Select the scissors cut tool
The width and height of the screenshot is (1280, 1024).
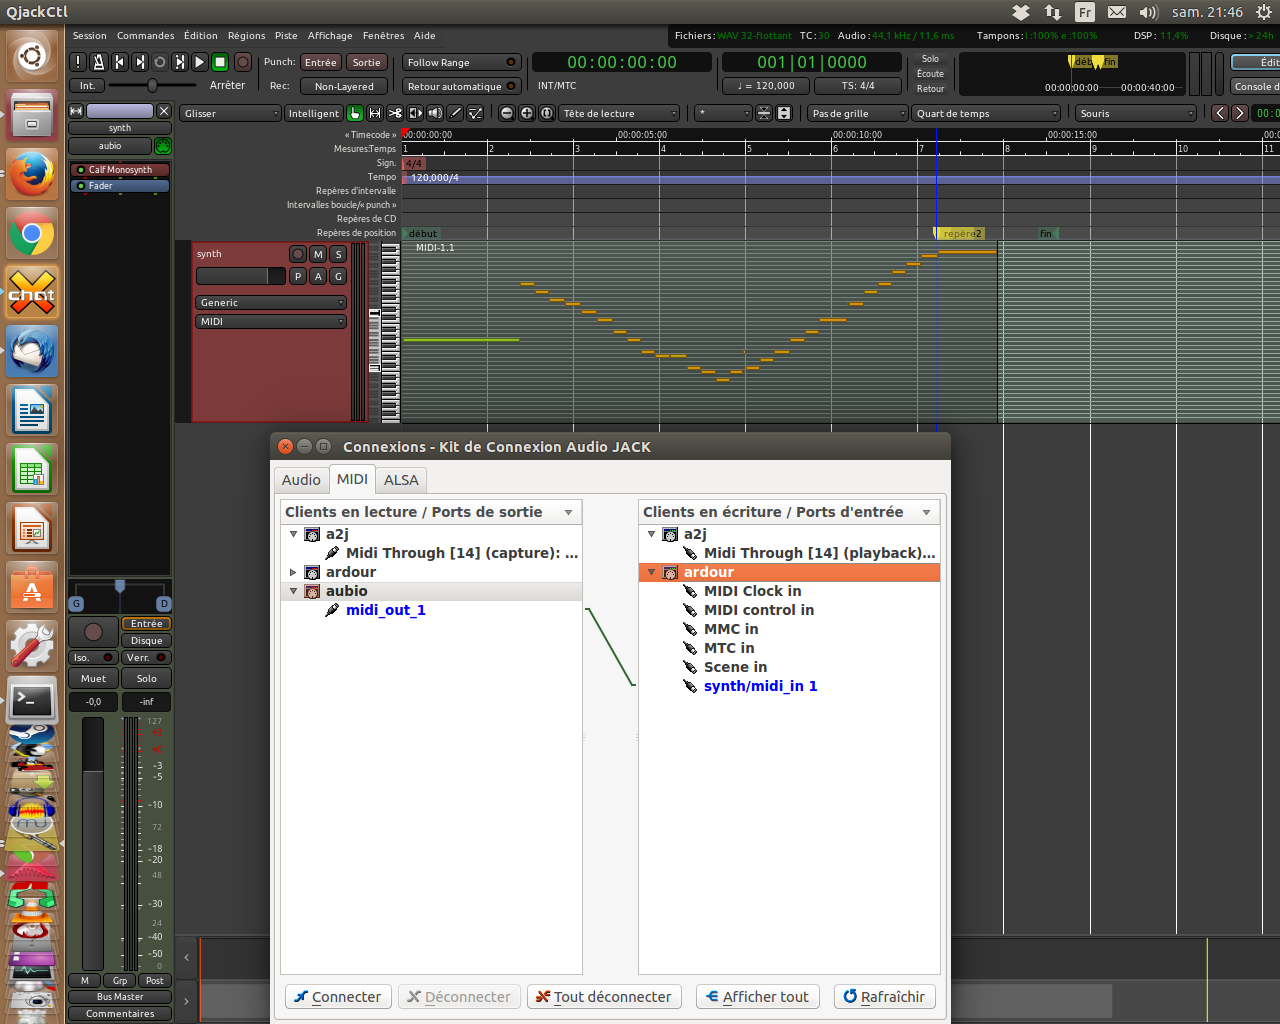pos(395,113)
